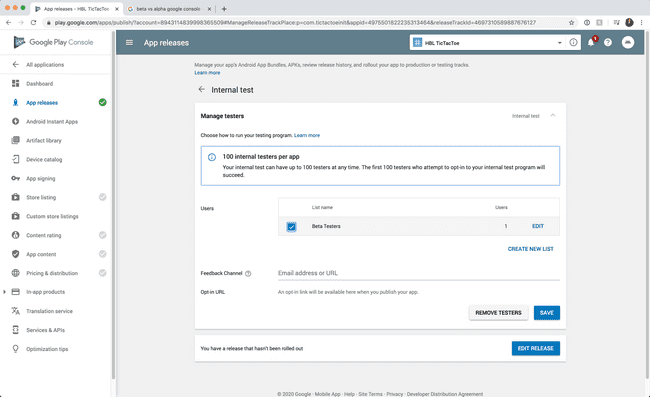Open the help question mark icon

click(608, 42)
